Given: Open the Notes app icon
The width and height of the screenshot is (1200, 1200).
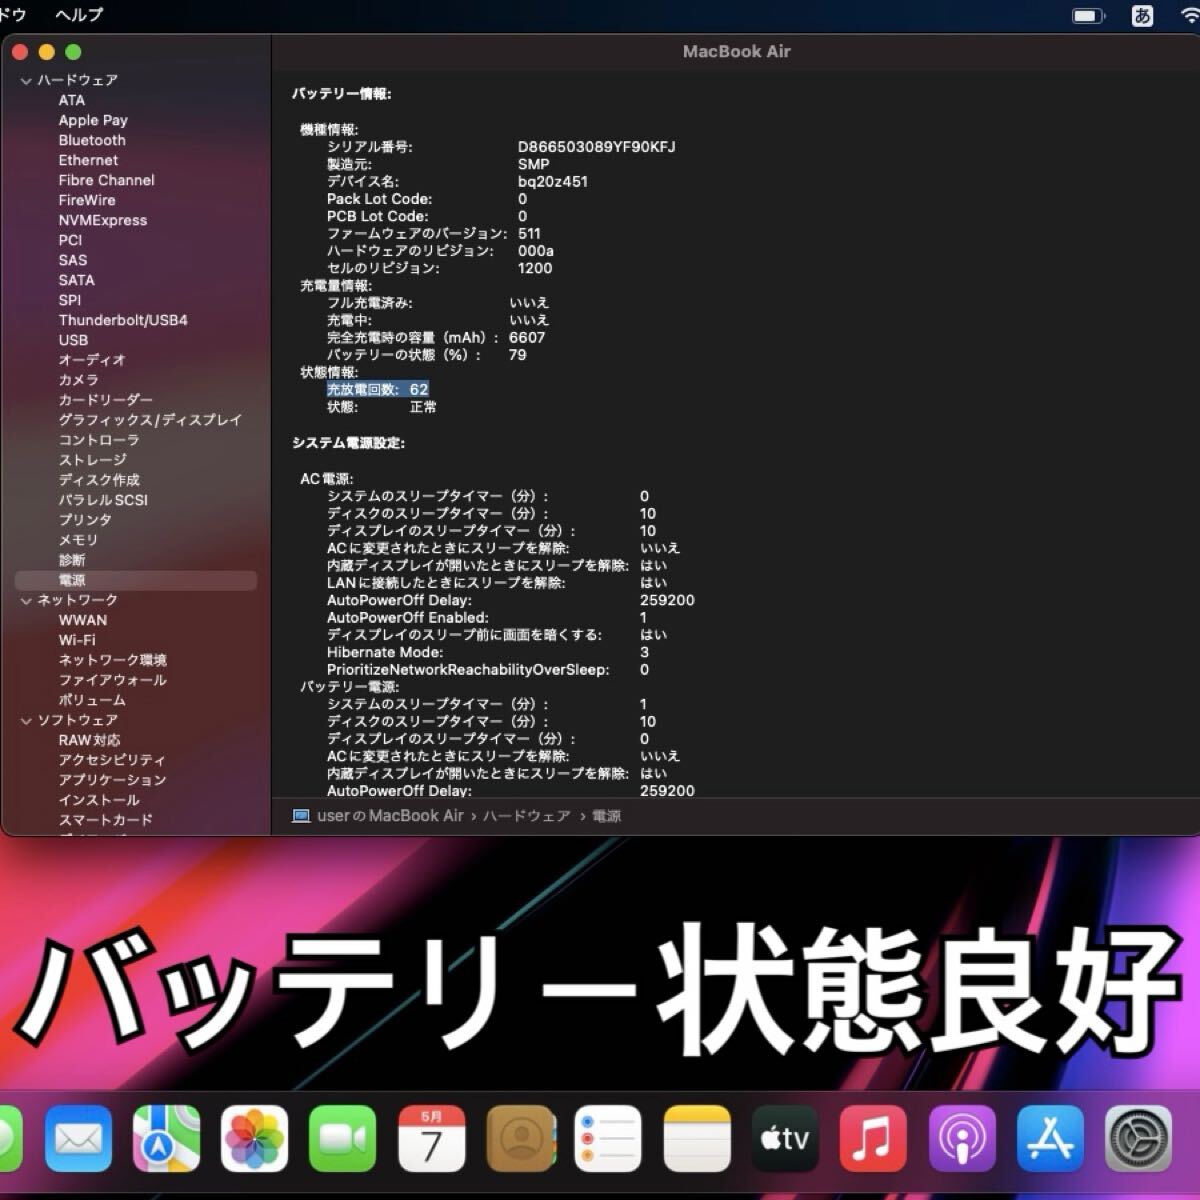Looking at the screenshot, I should pyautogui.click(x=697, y=1138).
